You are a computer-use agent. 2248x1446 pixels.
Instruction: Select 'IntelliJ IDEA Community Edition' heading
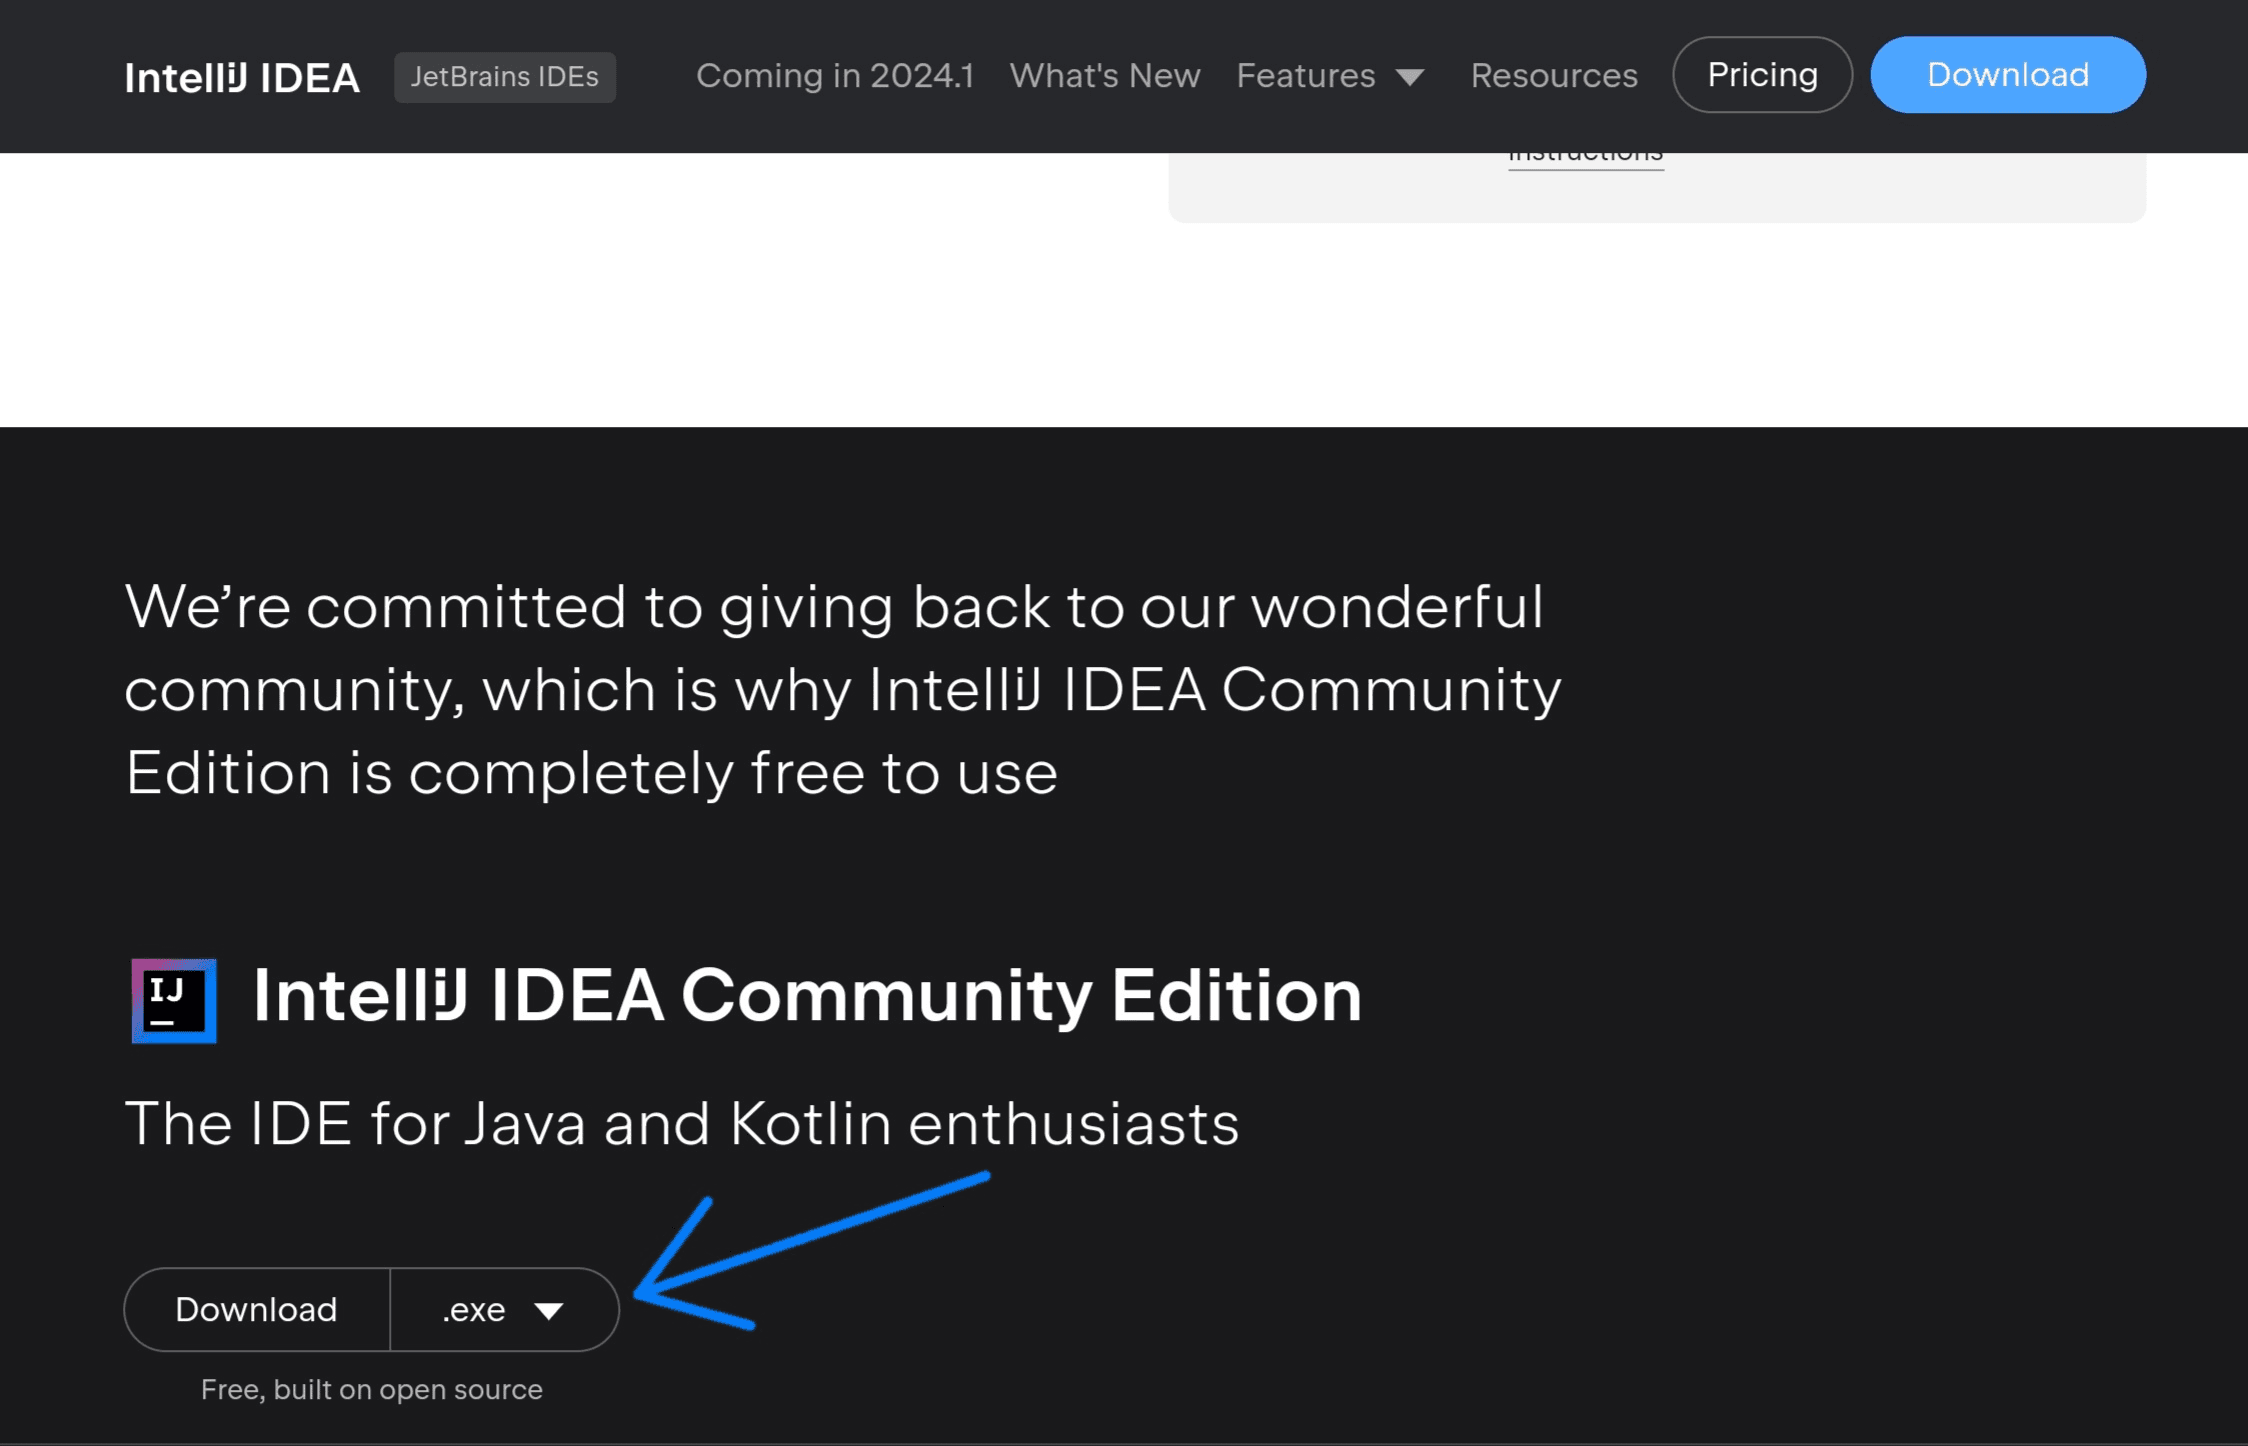tap(807, 996)
